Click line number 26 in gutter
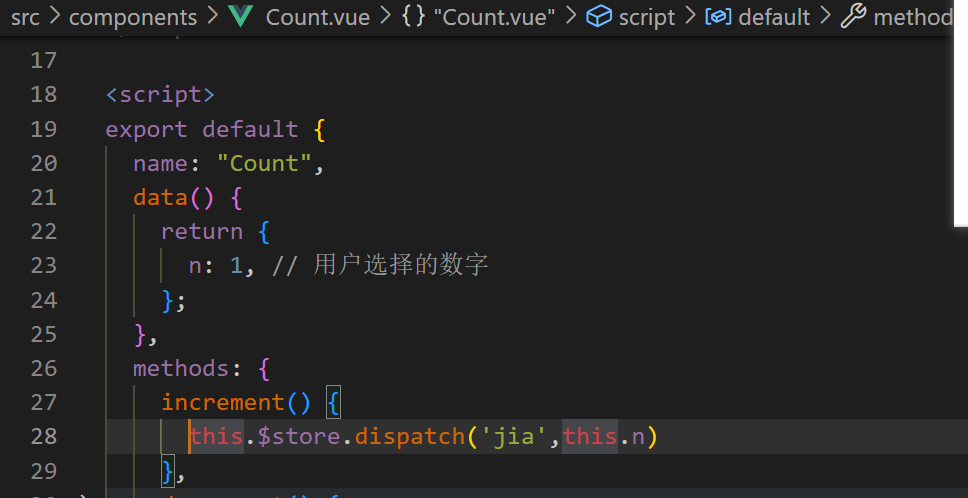Image resolution: width=968 pixels, height=498 pixels. pyautogui.click(x=44, y=368)
